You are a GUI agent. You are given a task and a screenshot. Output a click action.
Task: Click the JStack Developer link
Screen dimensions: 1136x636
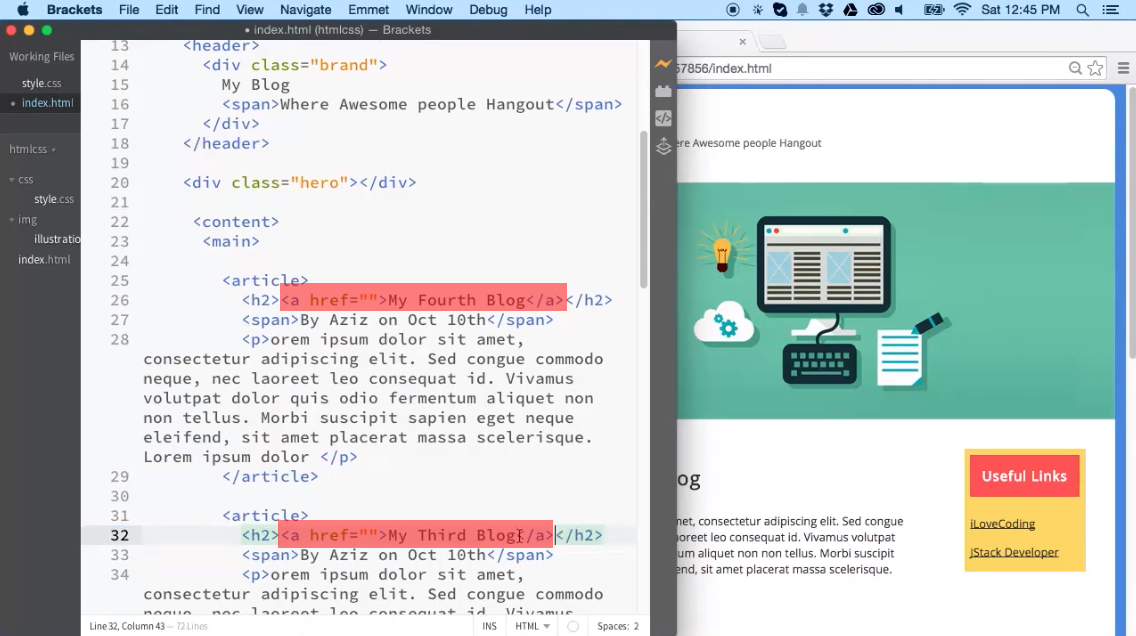pos(1014,552)
